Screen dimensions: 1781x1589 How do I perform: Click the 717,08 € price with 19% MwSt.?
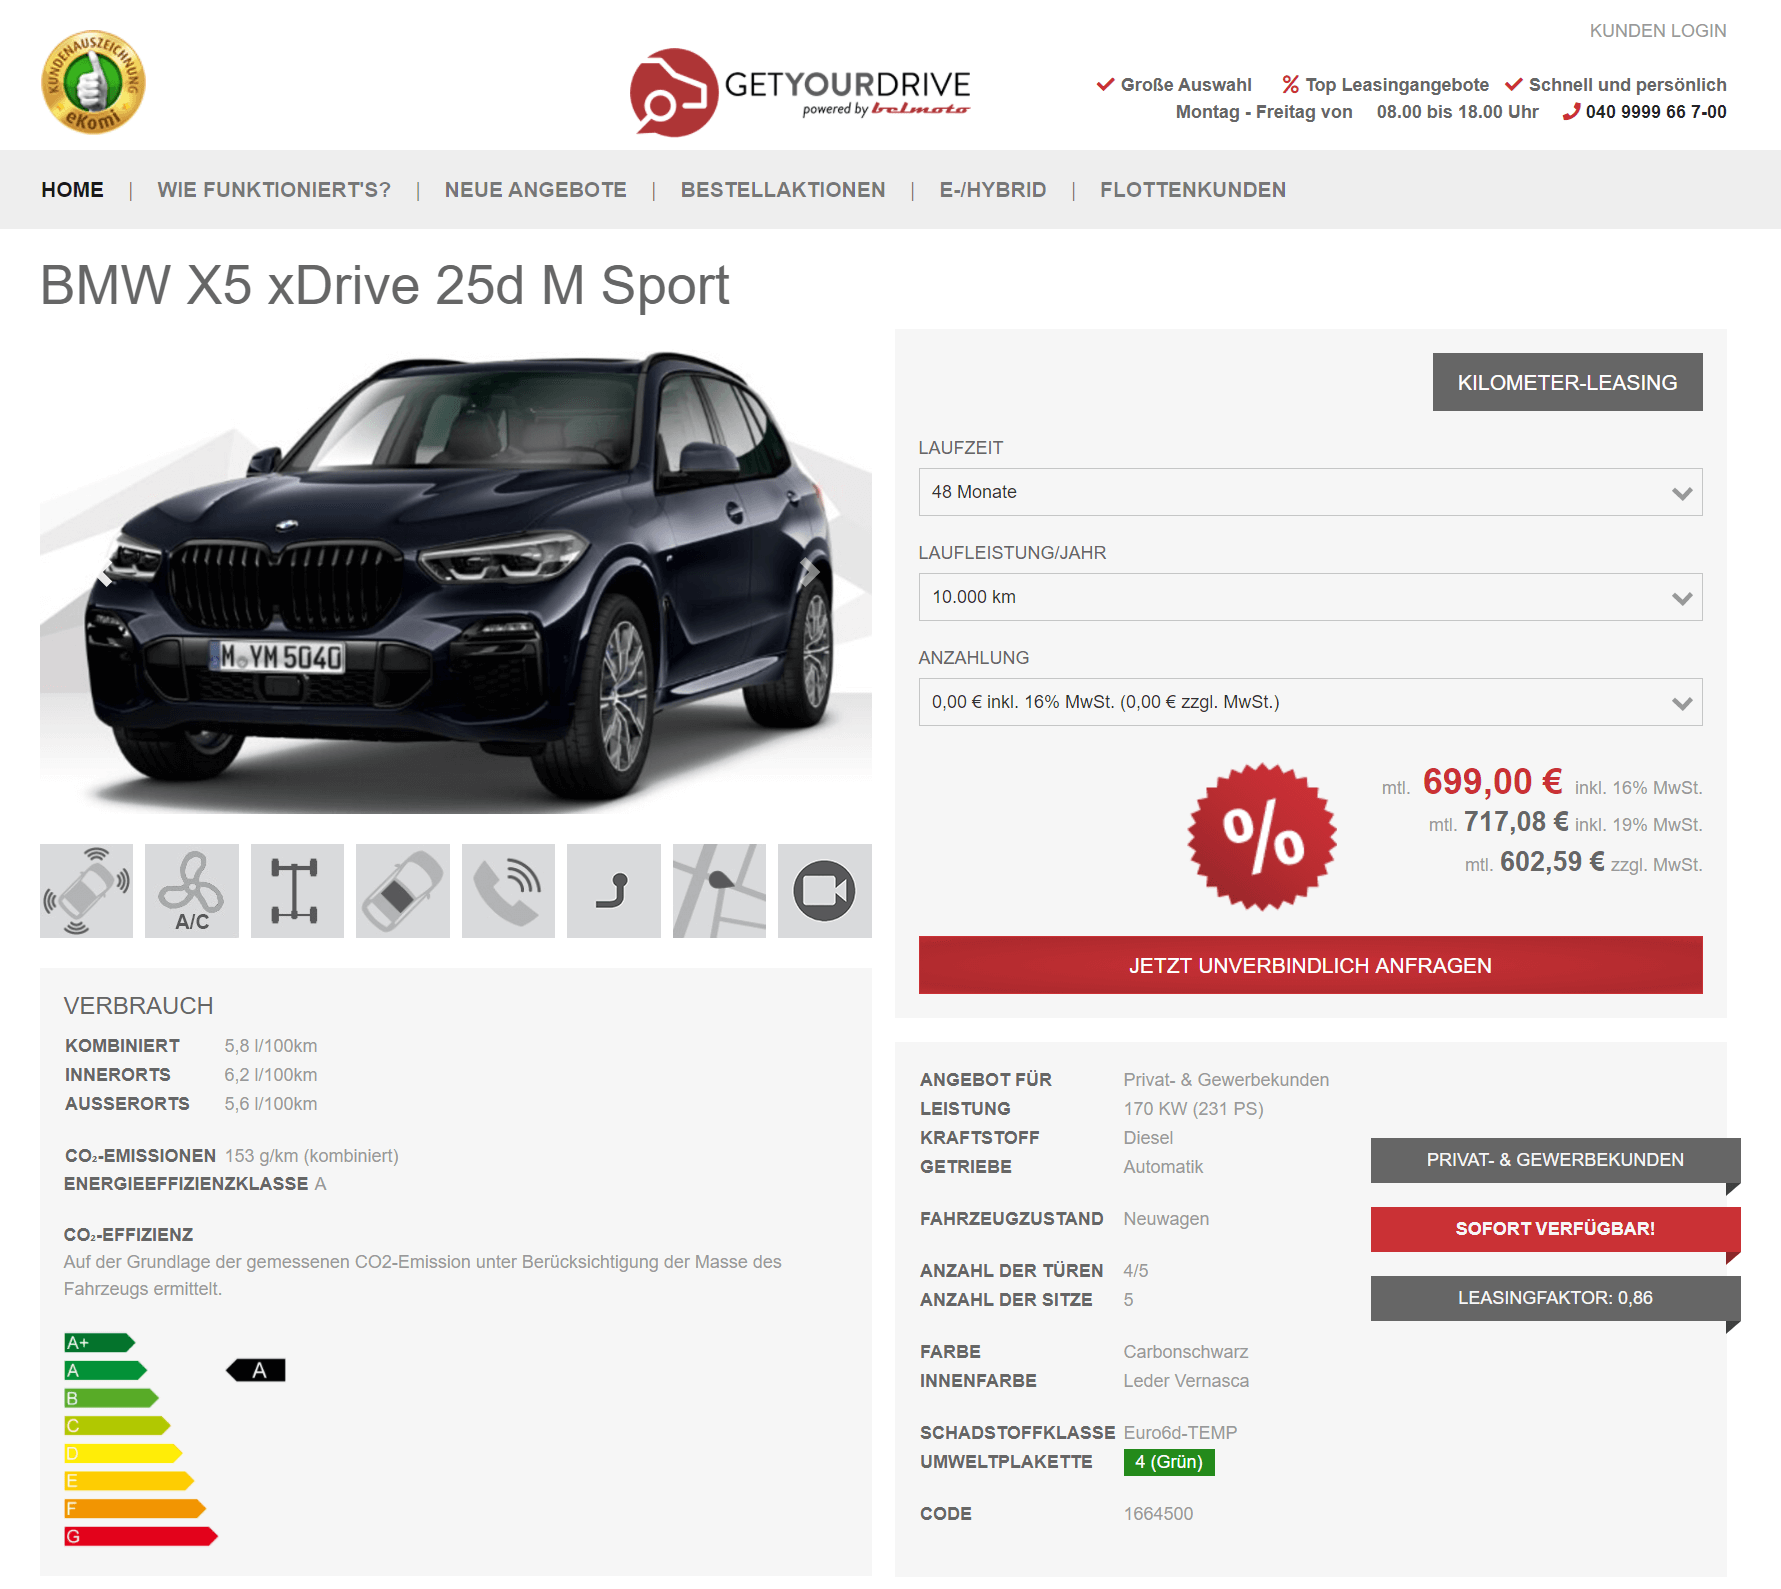(1516, 822)
